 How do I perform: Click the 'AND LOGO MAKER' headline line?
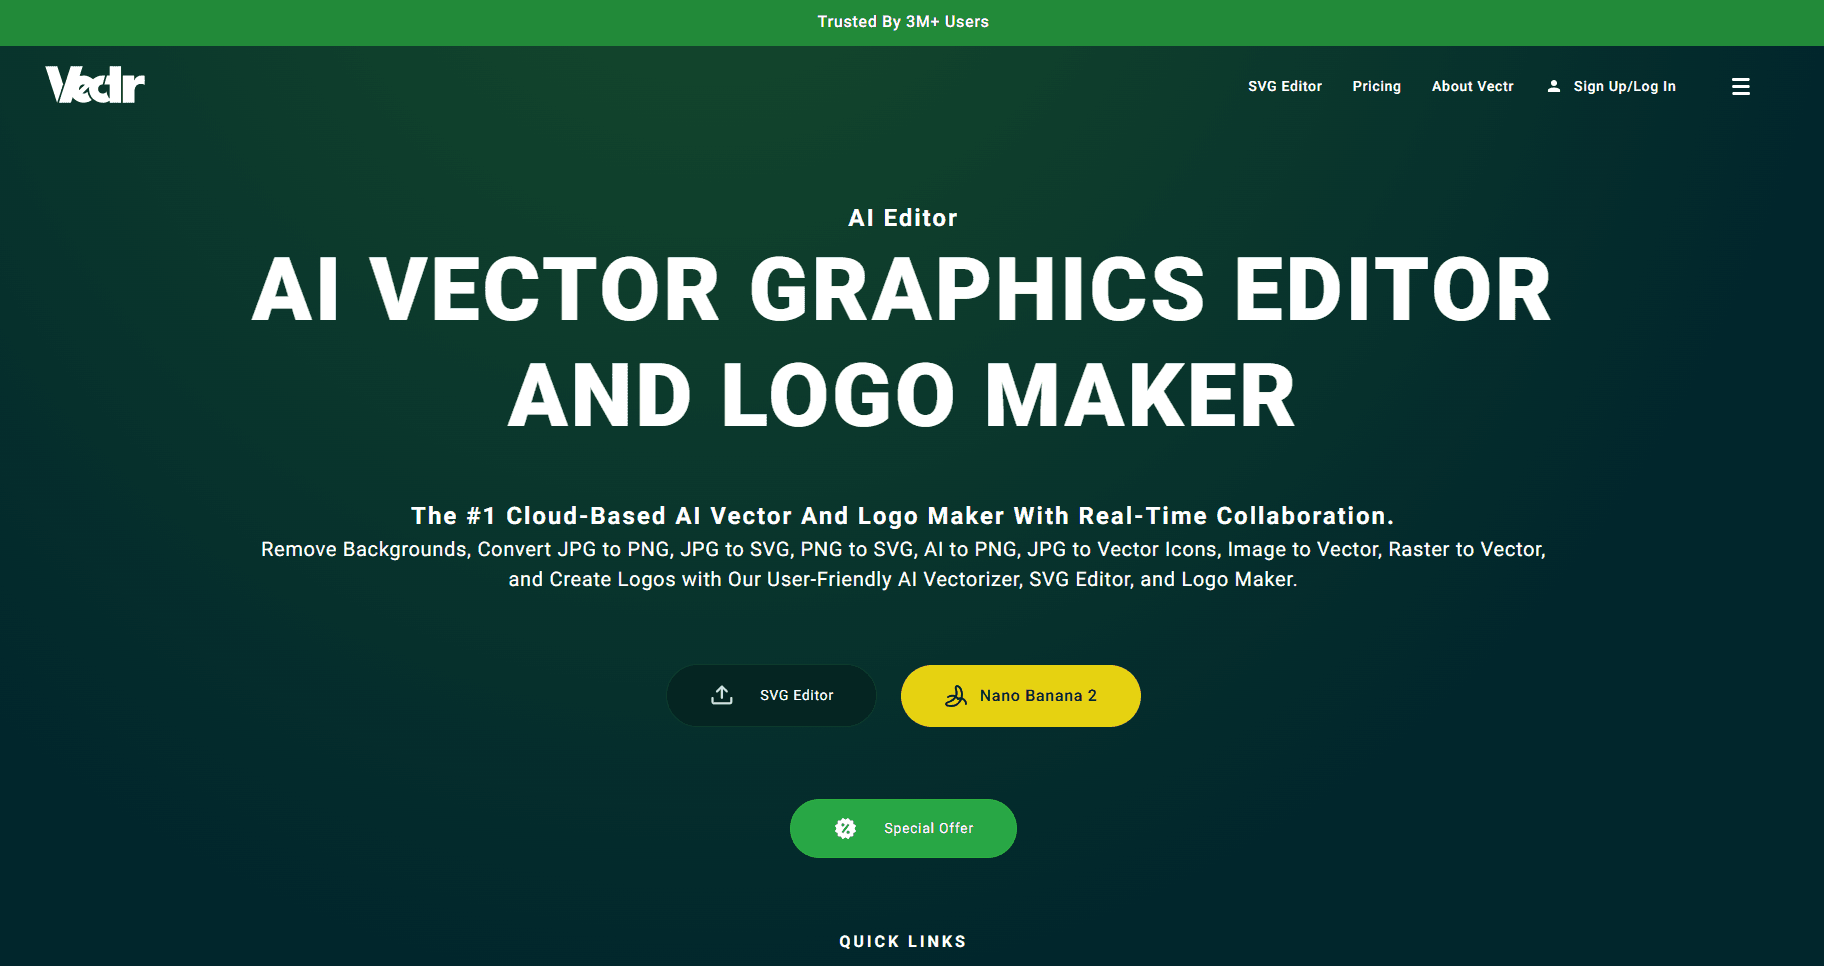(902, 396)
